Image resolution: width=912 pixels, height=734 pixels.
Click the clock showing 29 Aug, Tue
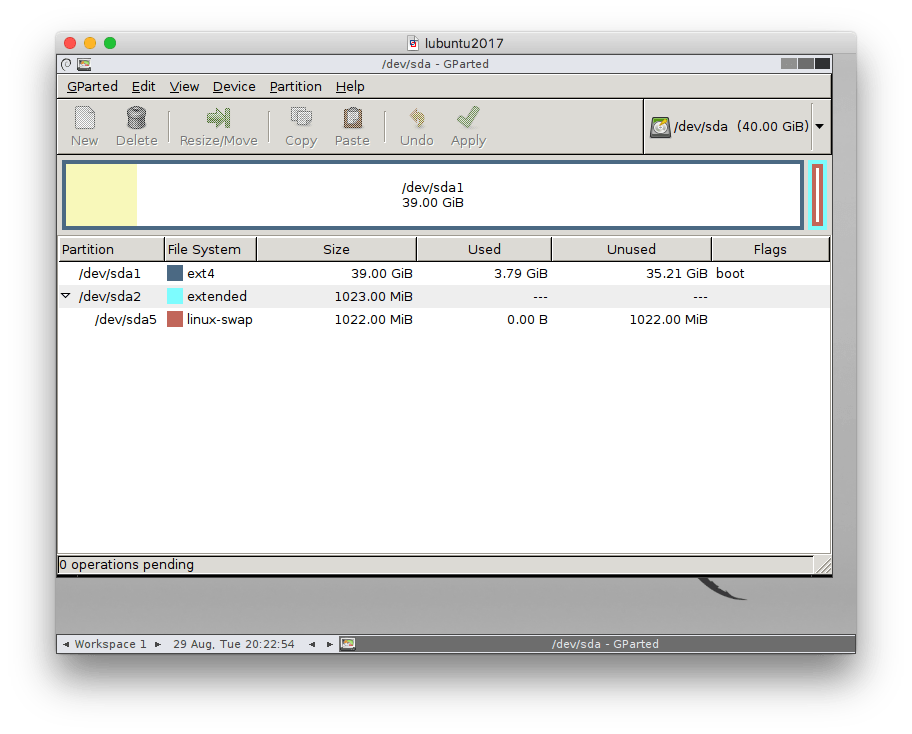pos(234,644)
